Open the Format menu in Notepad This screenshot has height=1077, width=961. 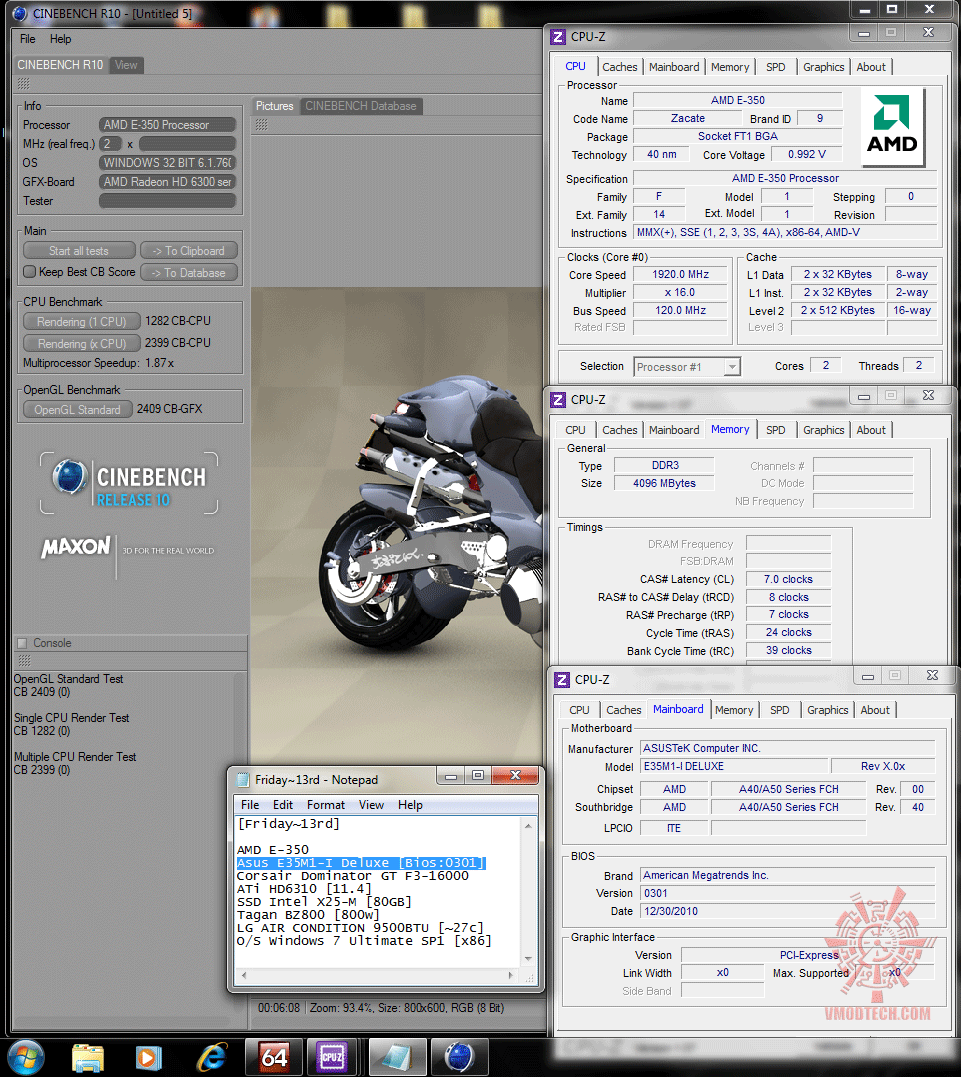(x=326, y=805)
